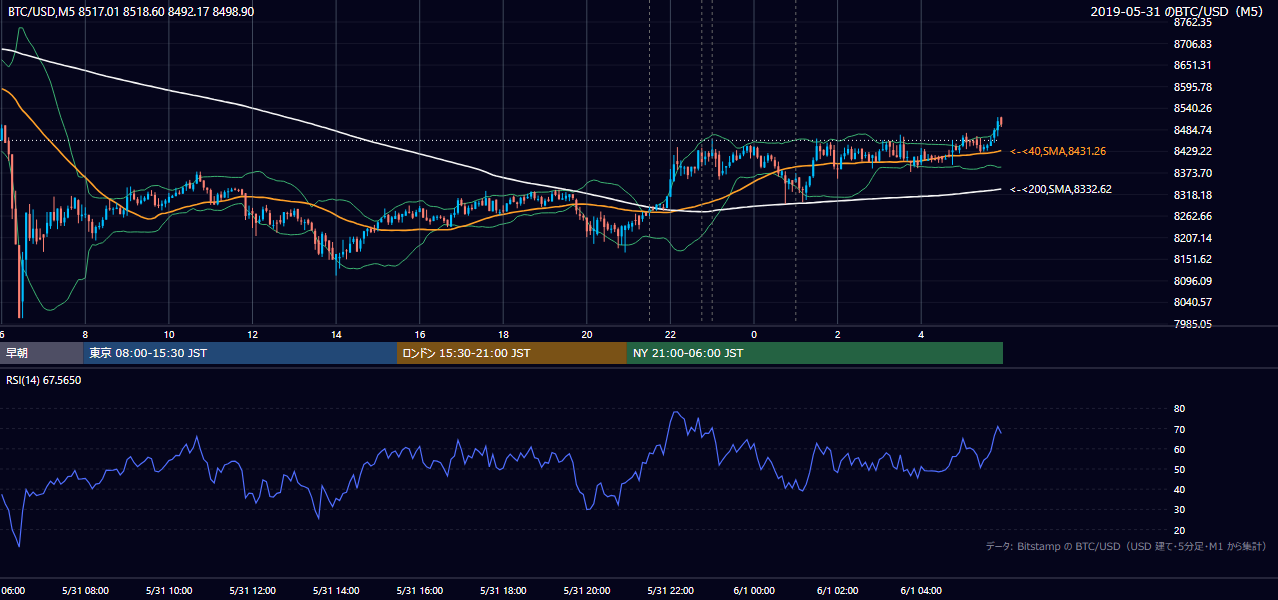Screen dimensions: 1278x600
Task: Click hour label 16 under price chart
Action: 420,334
